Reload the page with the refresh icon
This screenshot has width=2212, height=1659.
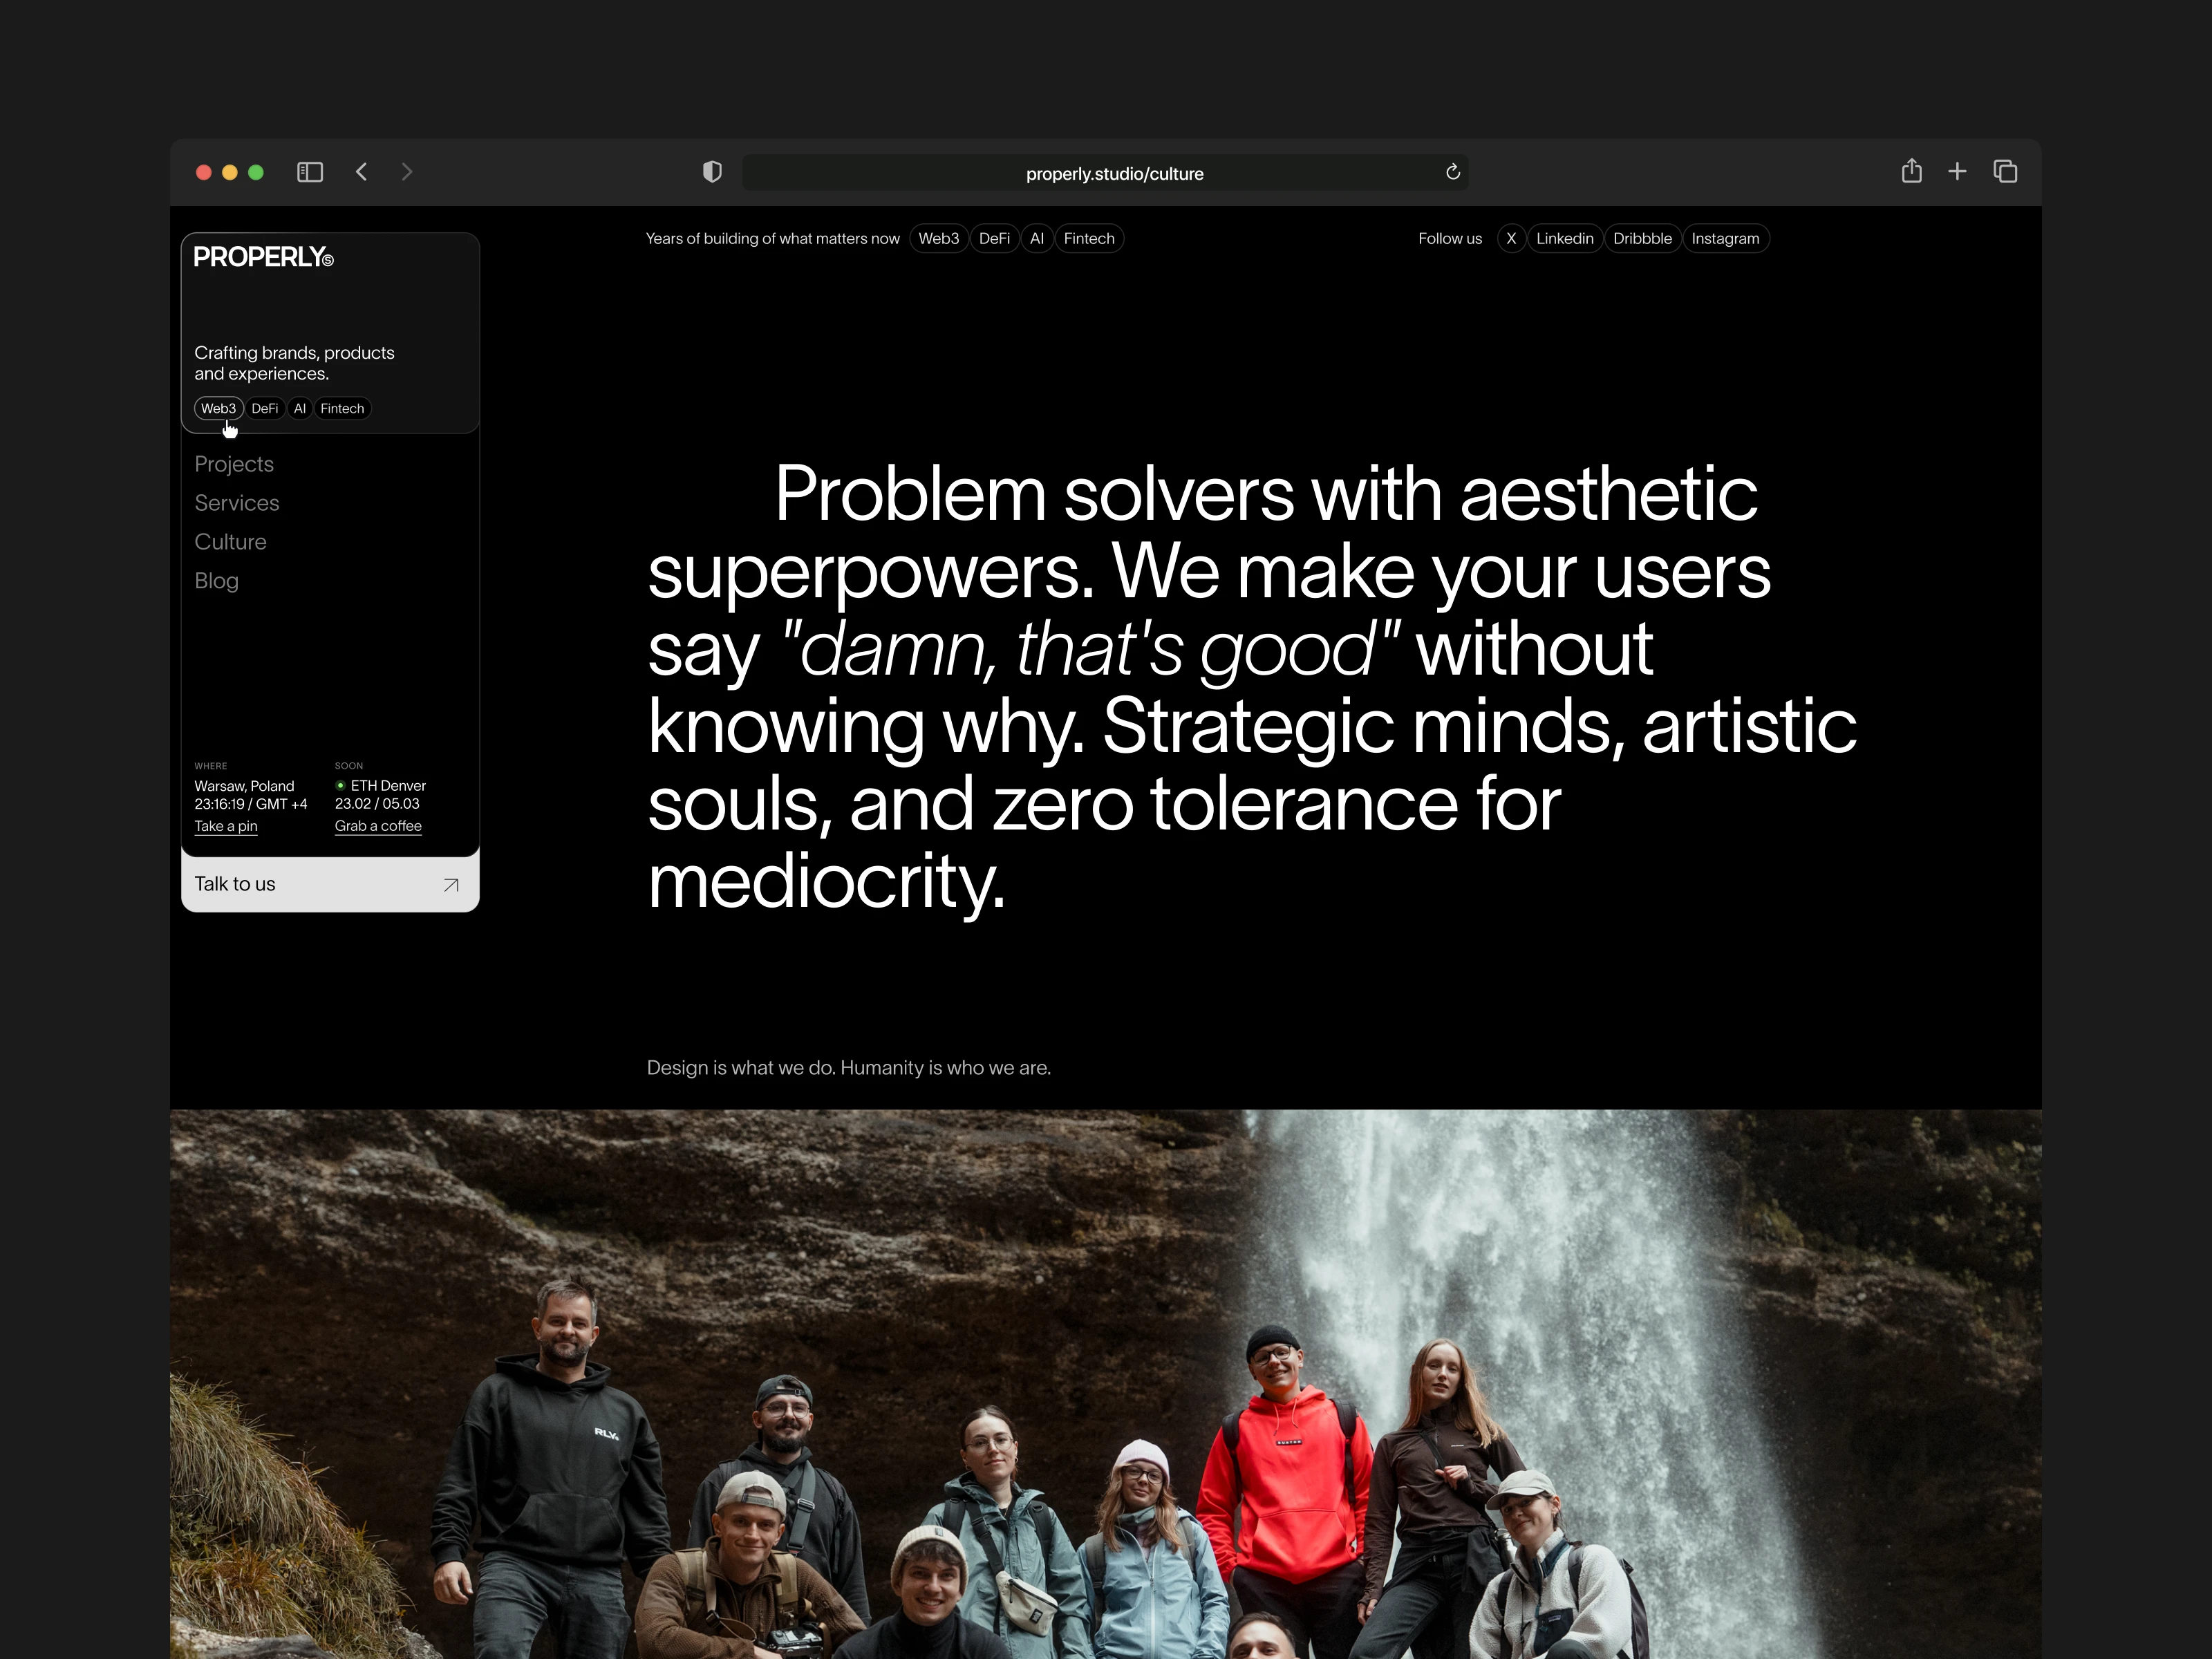[x=1453, y=172]
